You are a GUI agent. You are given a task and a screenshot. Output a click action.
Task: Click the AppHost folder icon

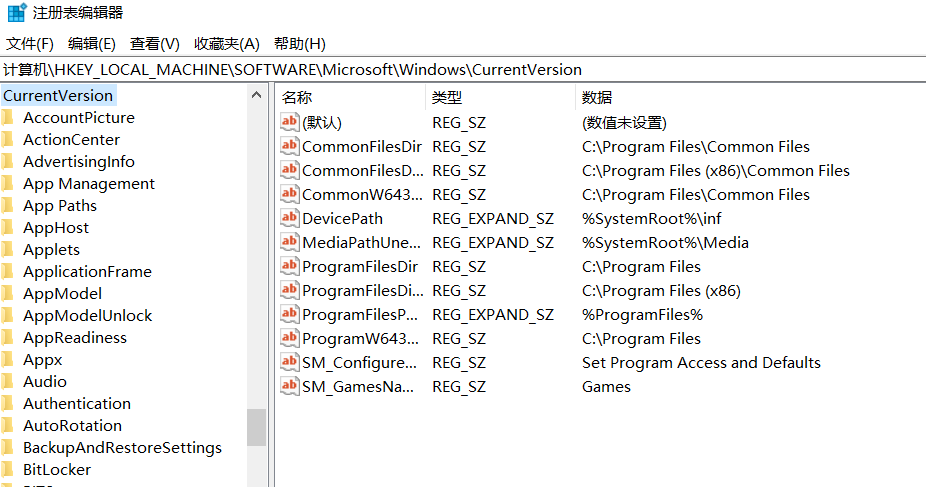(7, 227)
